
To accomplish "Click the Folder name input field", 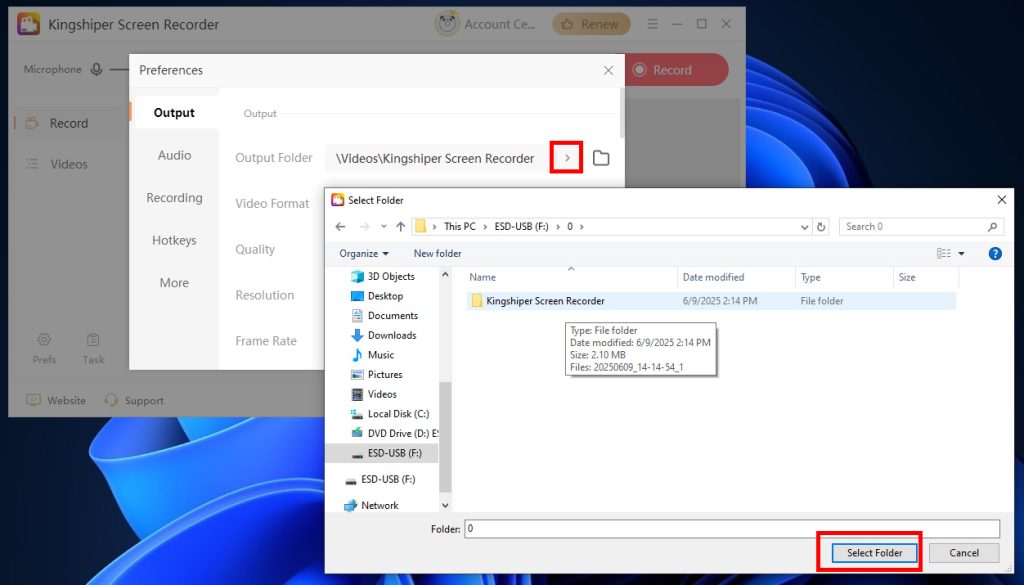I will (731, 529).
